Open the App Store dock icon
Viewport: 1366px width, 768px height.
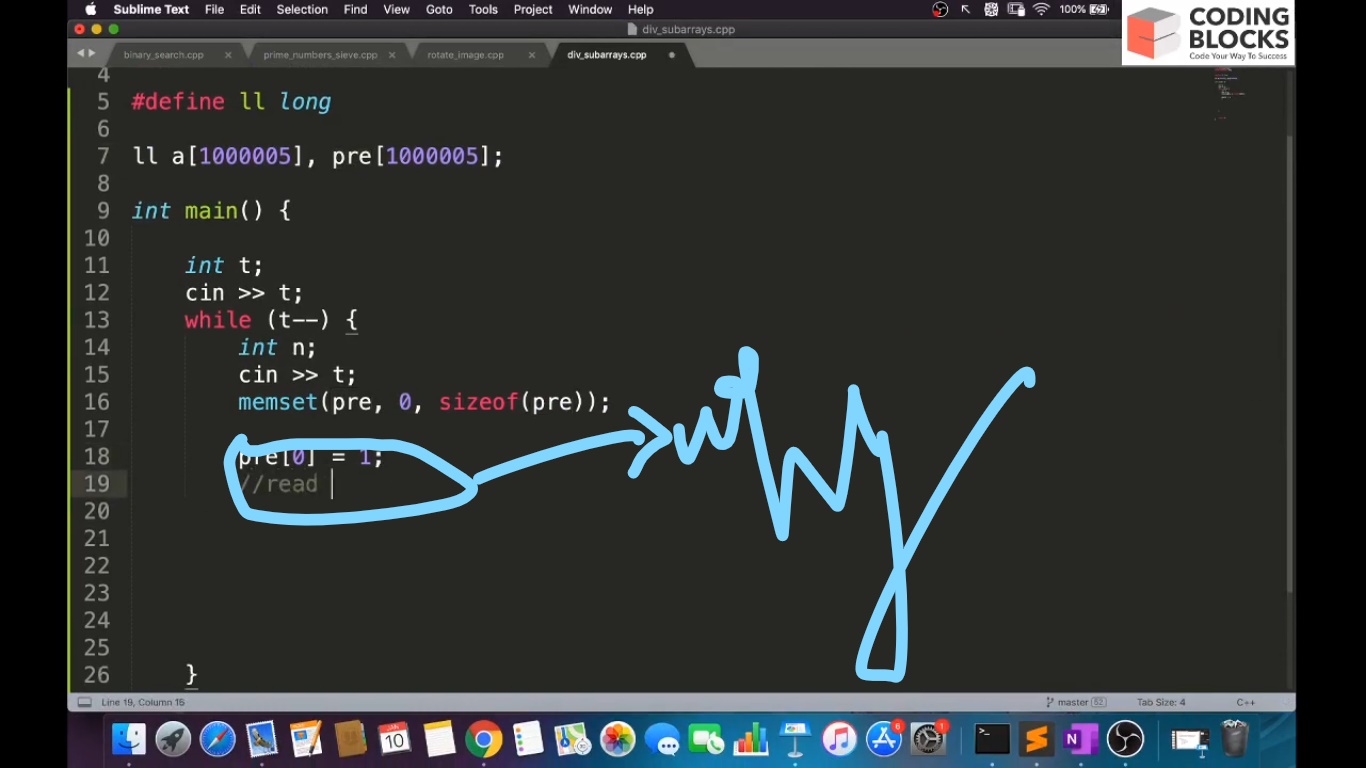pyautogui.click(x=884, y=740)
